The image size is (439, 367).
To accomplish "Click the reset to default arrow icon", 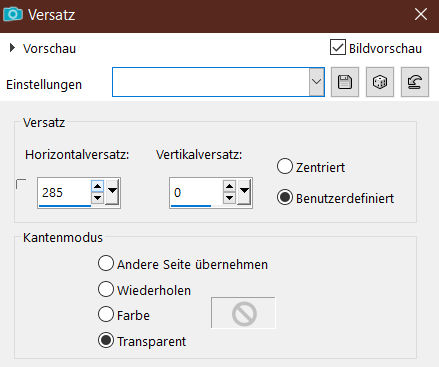I will [x=415, y=82].
